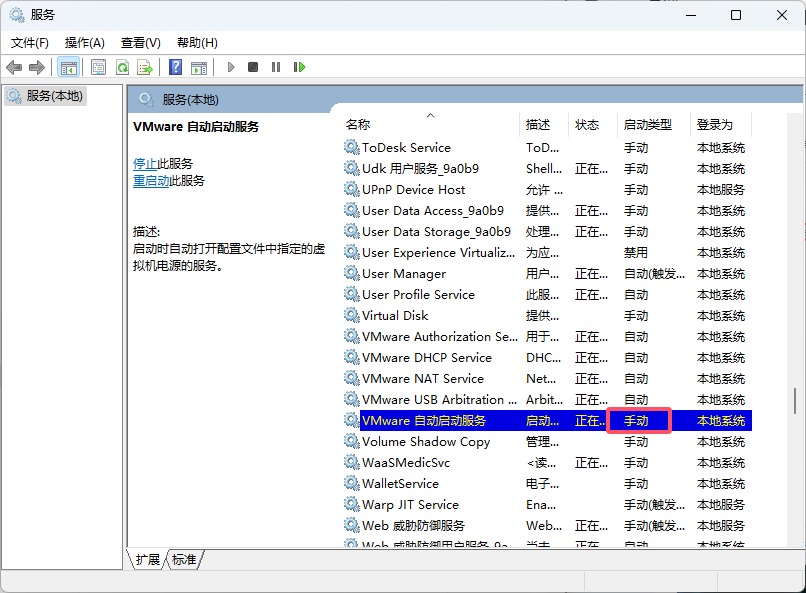Click the Refresh toolbar icon

[122, 67]
